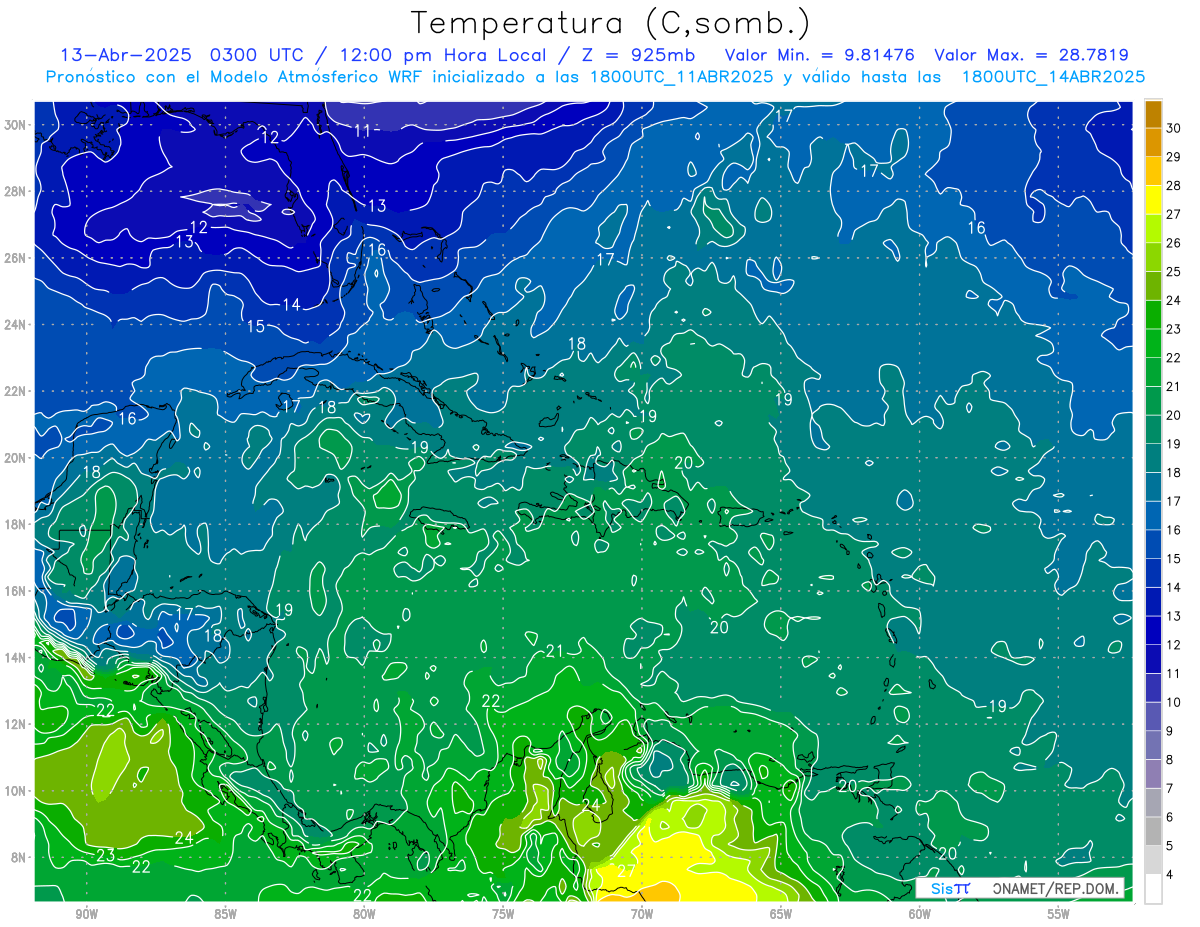The image size is (1200, 927).
Task: Click the 20N latitude axis label
Action: (17, 457)
